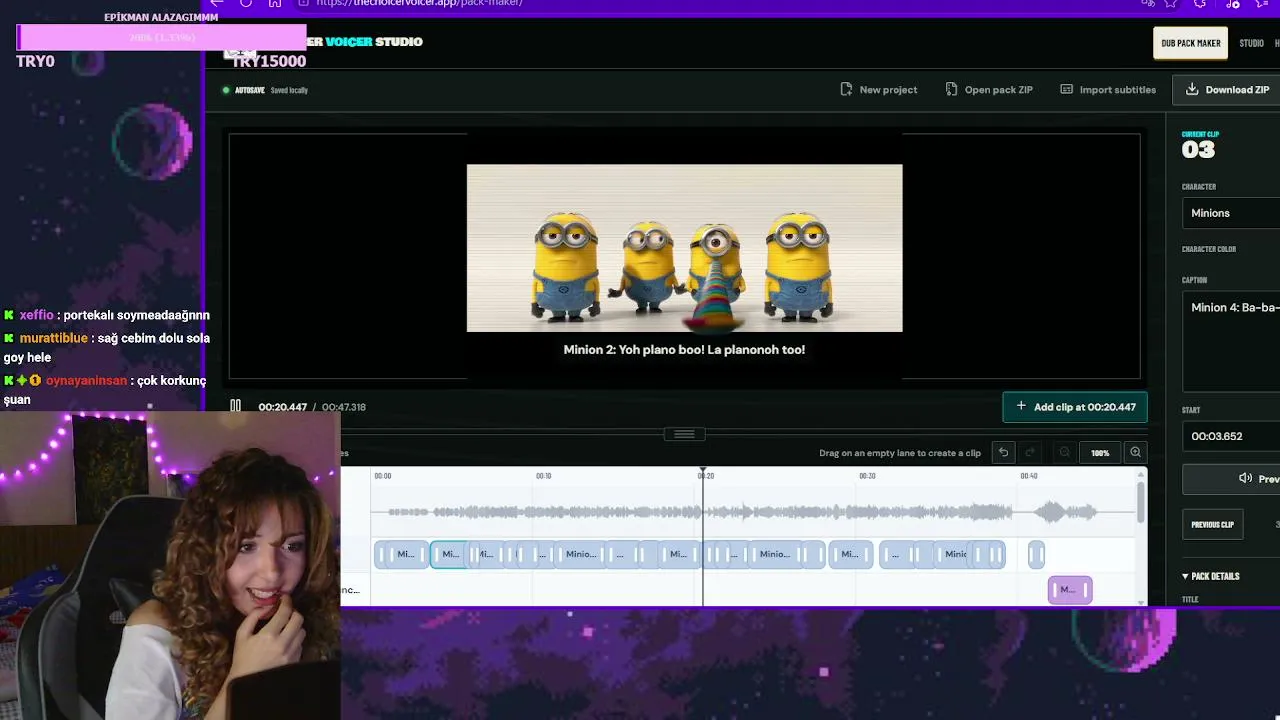The width and height of the screenshot is (1280, 720).
Task: Click the green autosave status dot
Action: coord(226,90)
